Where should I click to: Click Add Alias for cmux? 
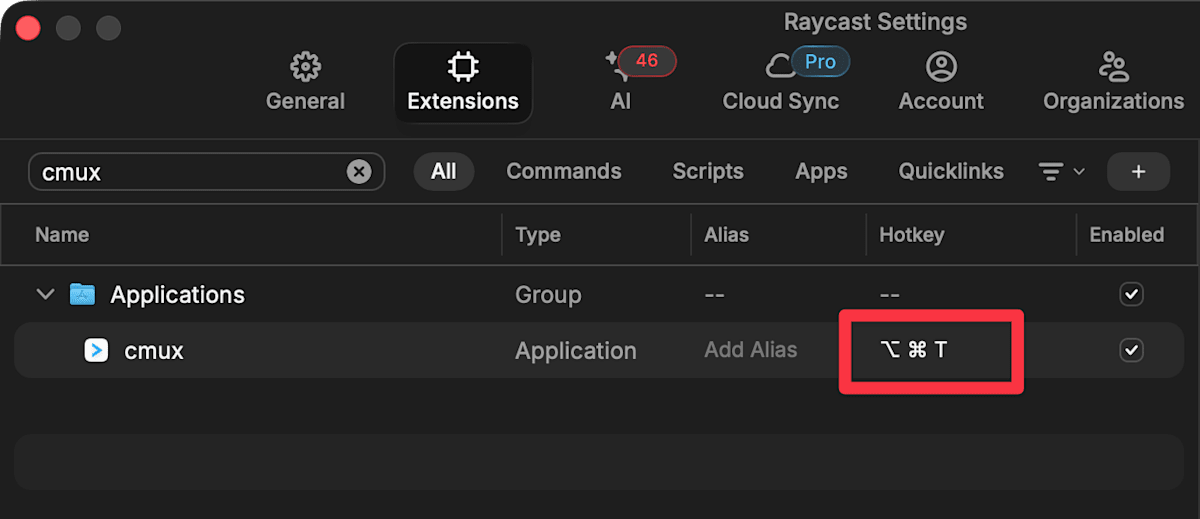751,350
